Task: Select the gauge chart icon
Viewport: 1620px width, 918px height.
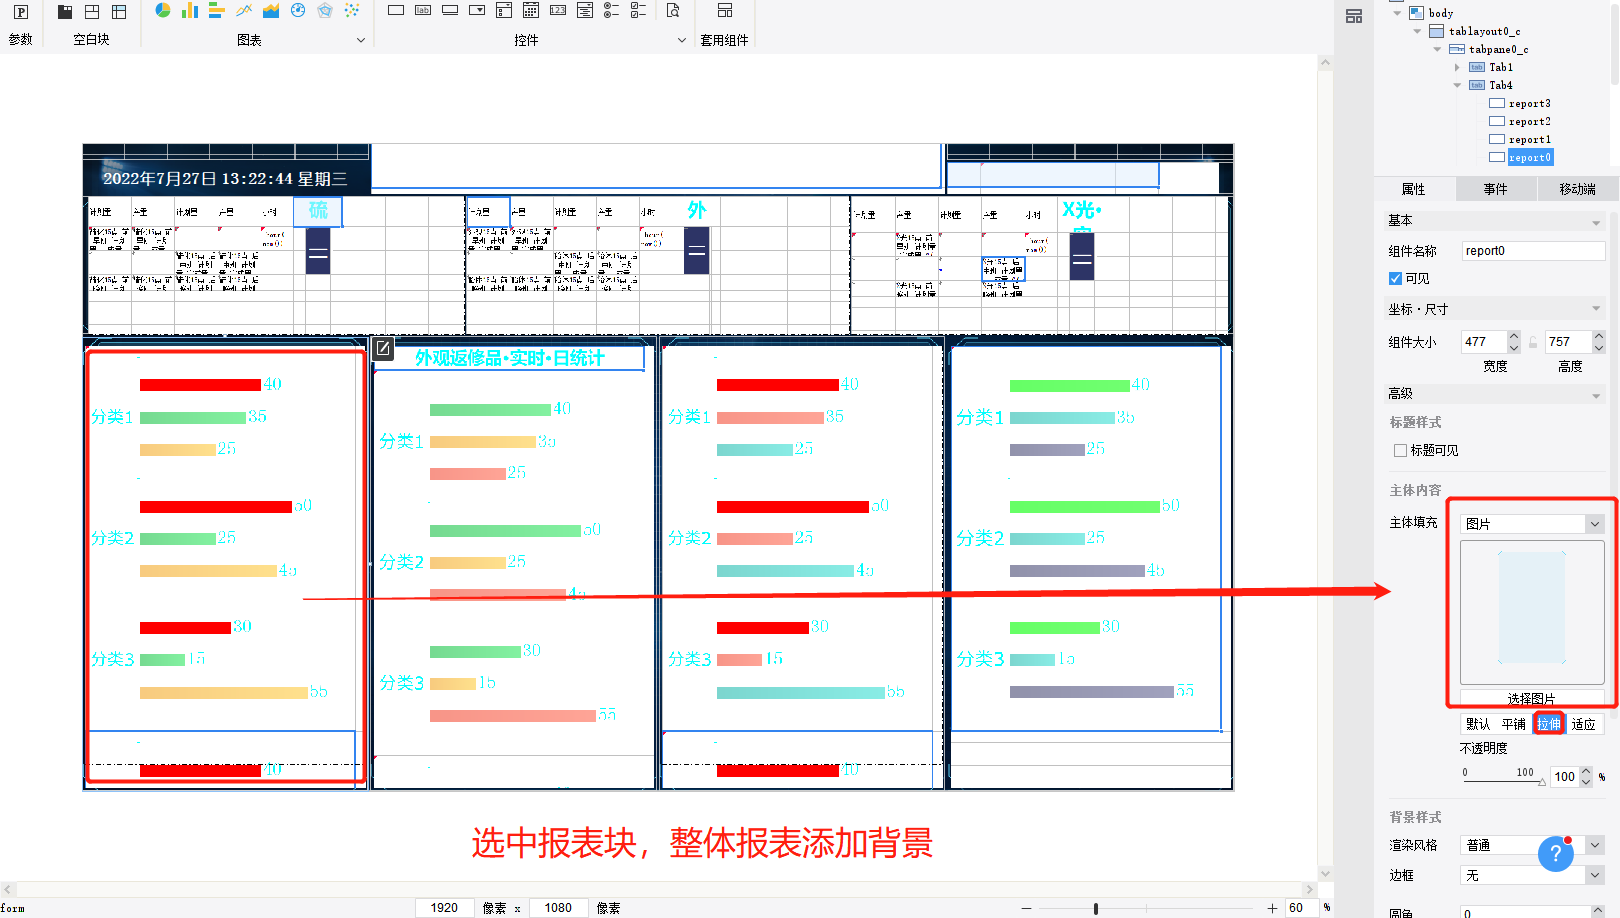Action: coord(298,11)
